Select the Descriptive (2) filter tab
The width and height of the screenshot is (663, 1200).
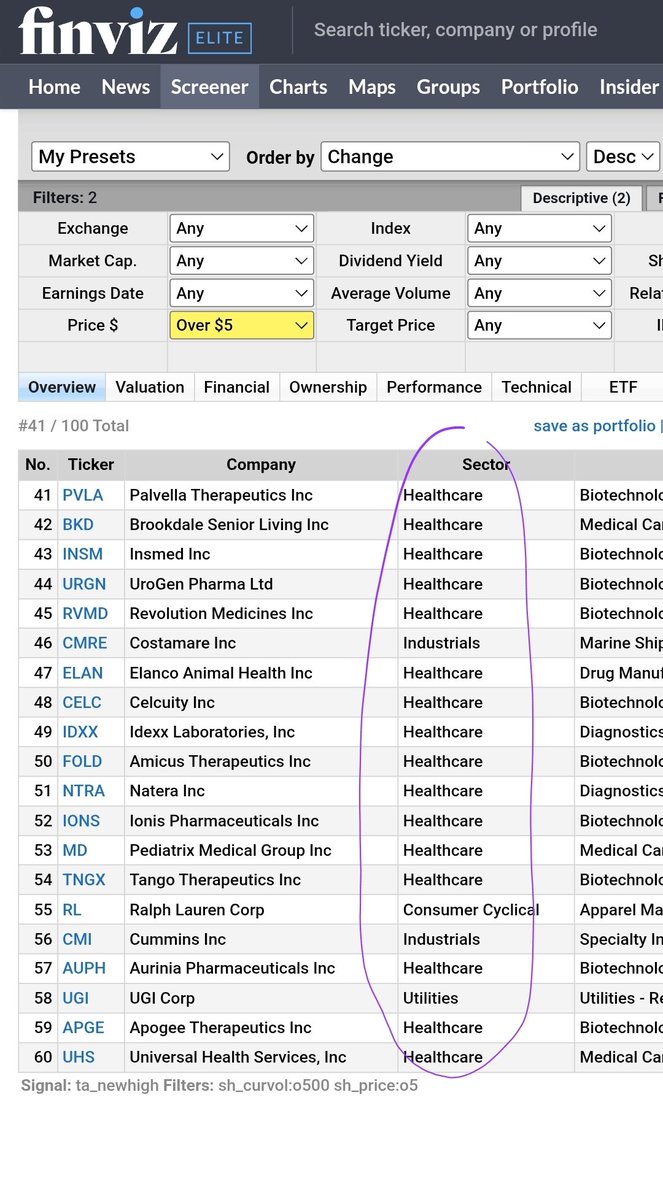(x=581, y=198)
